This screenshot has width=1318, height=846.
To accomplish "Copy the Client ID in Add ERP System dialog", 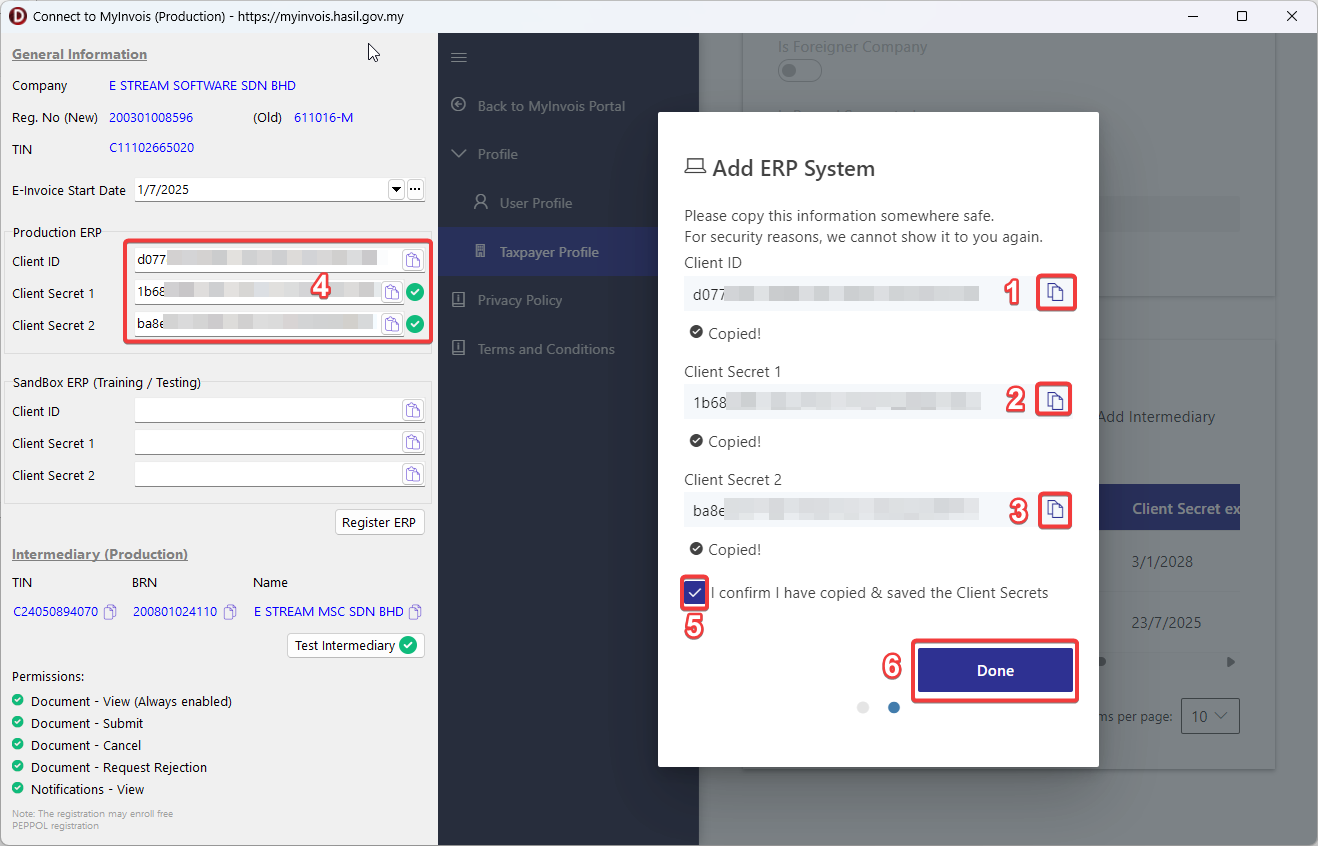I will click(1055, 292).
